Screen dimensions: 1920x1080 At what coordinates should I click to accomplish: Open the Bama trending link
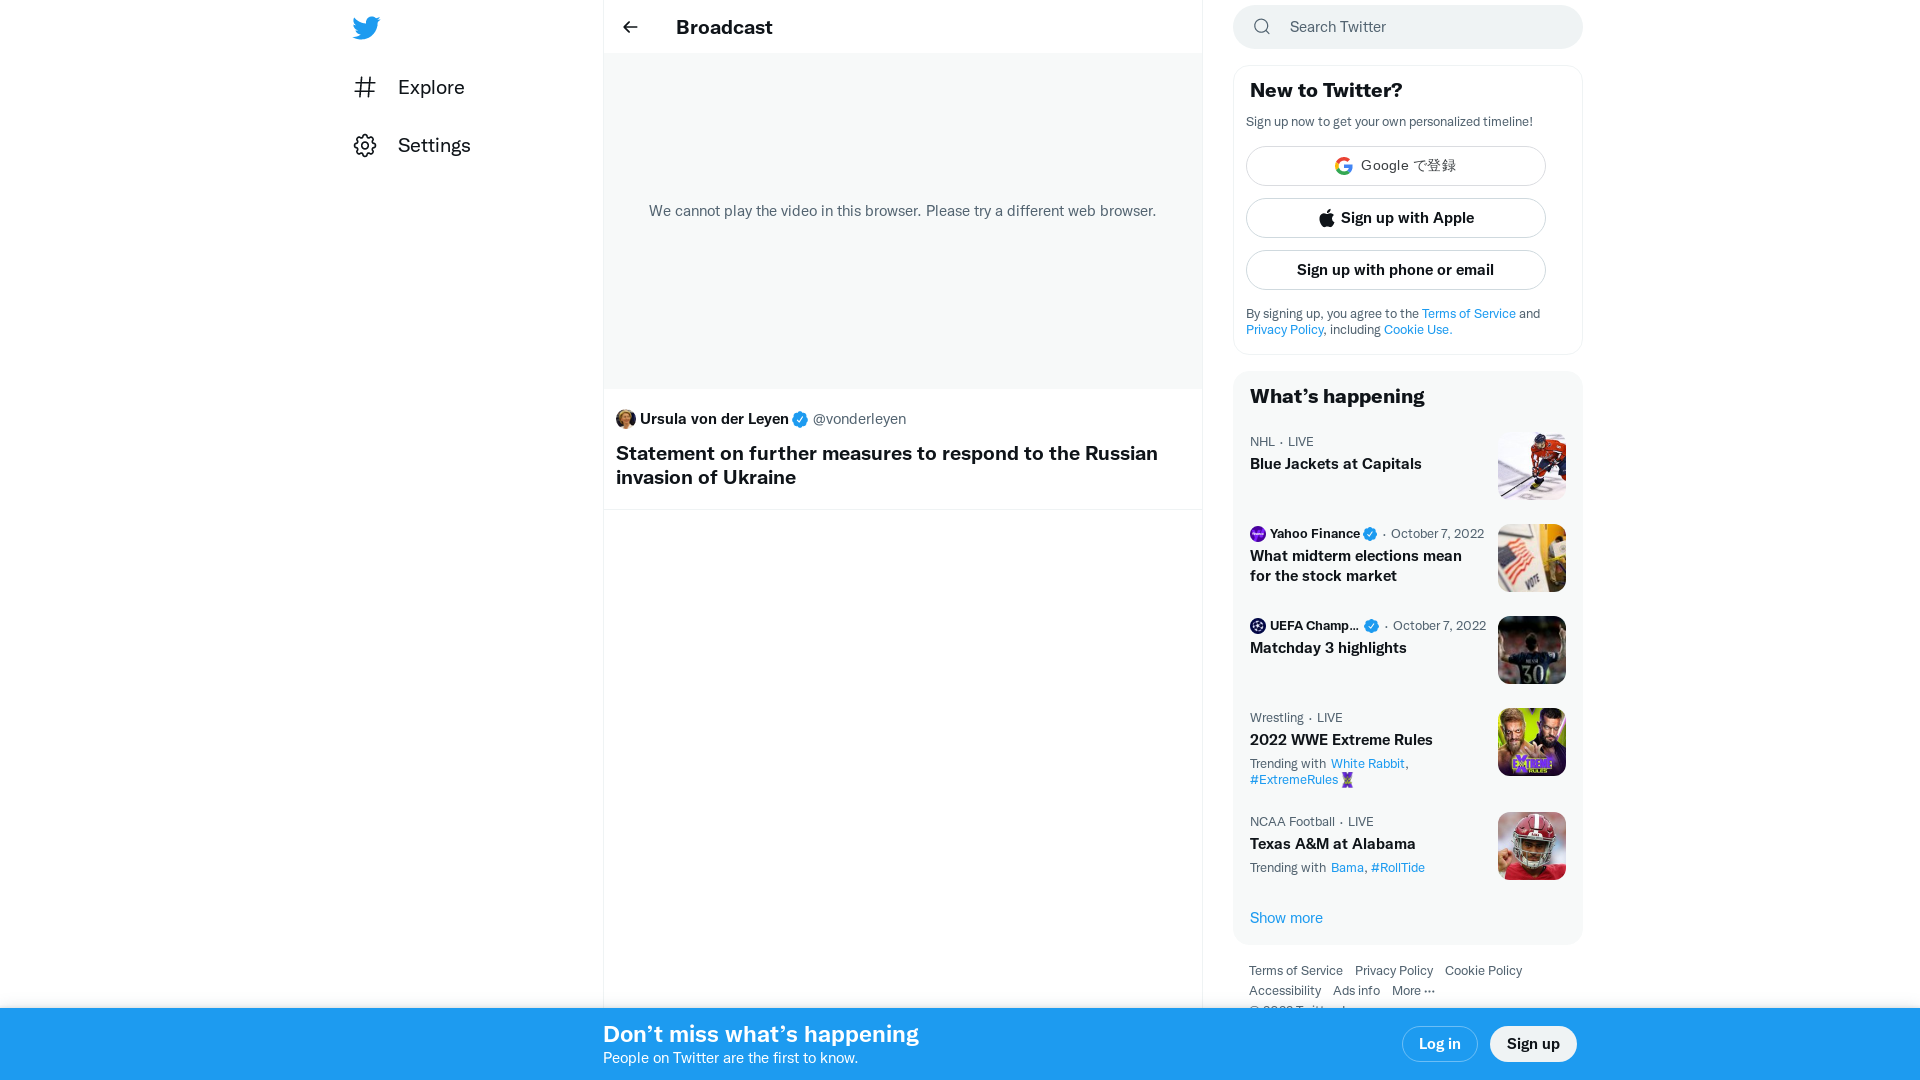coord(1347,868)
